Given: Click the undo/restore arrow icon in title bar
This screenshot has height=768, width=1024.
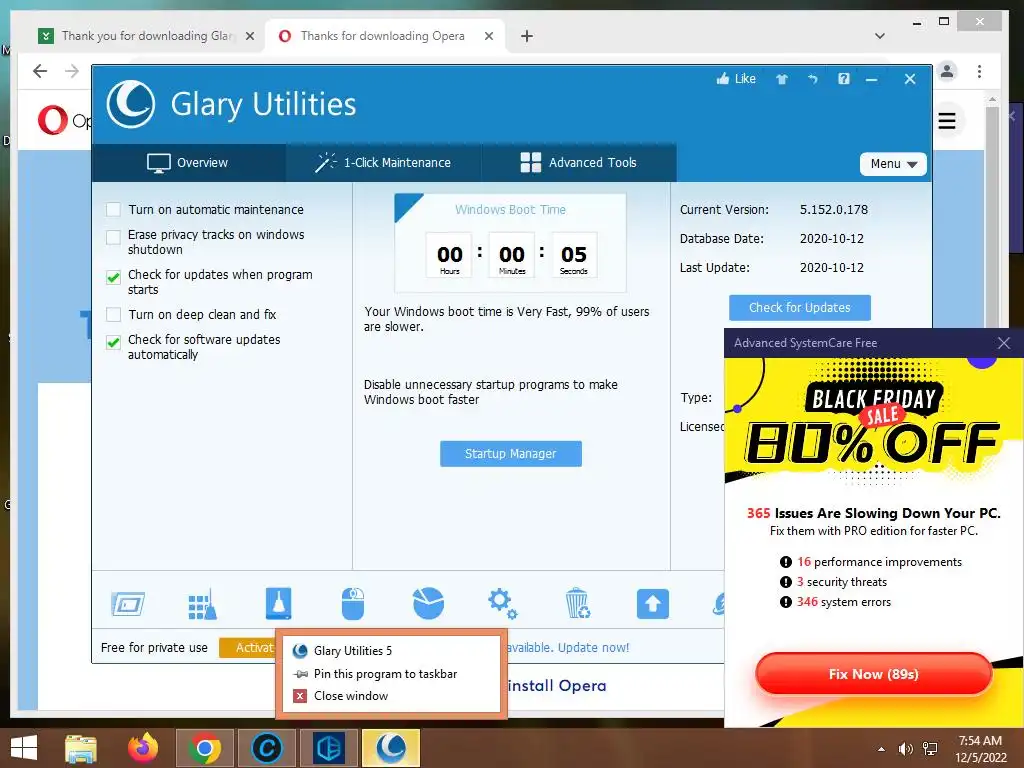Looking at the screenshot, I should (x=812, y=79).
